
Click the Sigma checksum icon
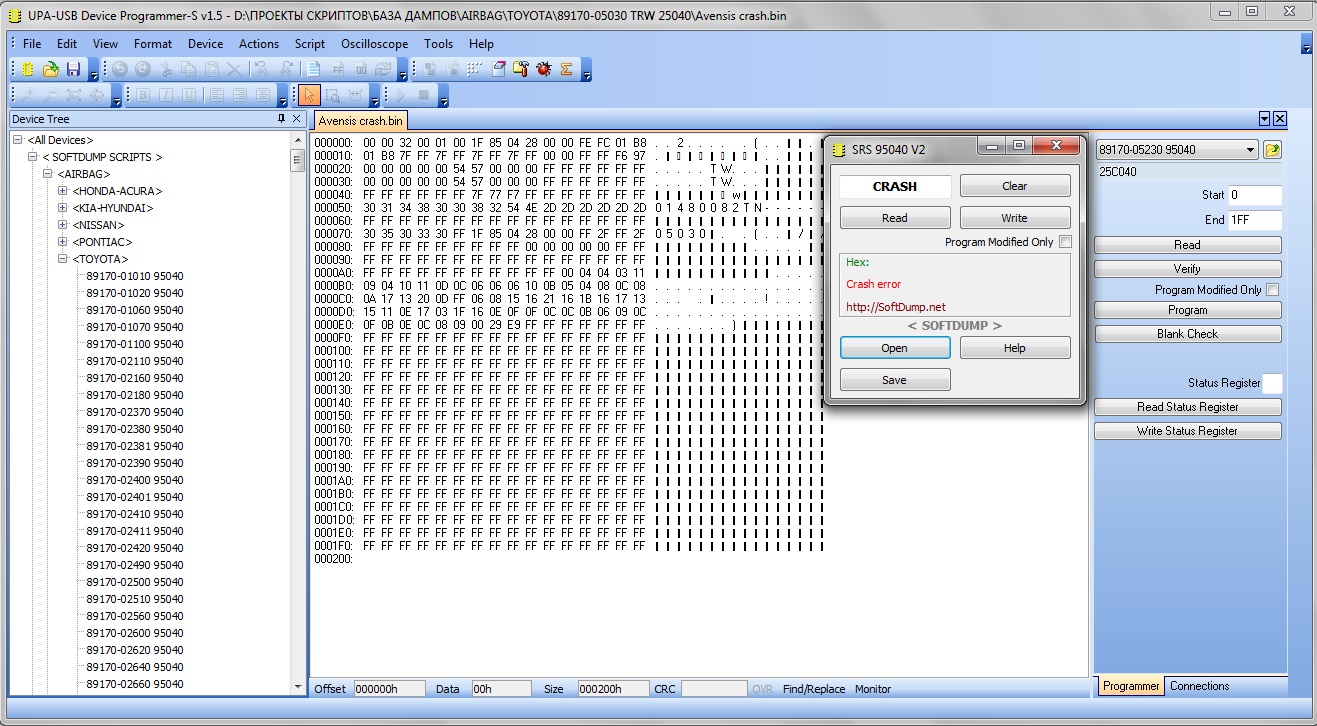[x=566, y=69]
